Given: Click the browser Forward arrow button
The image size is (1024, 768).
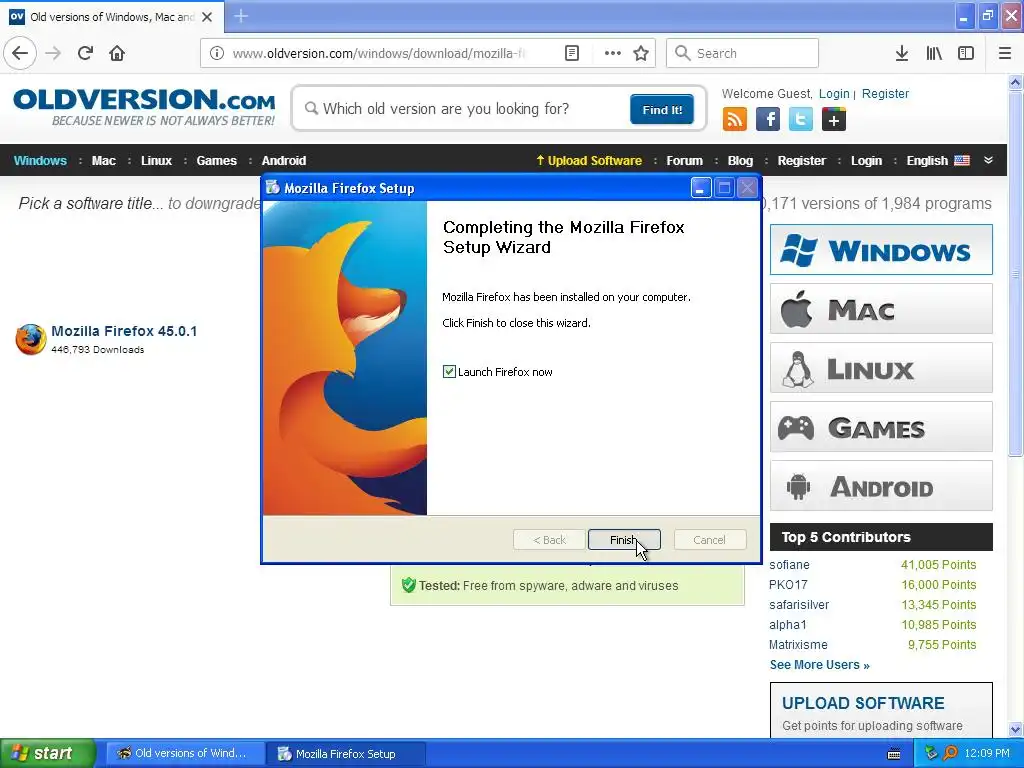Looking at the screenshot, I should [53, 53].
